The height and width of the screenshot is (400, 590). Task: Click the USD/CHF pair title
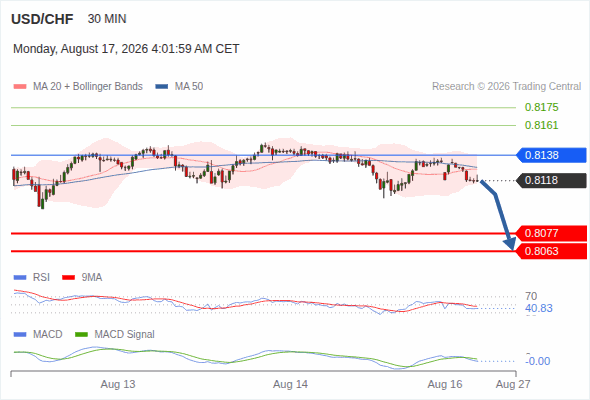(x=42, y=19)
